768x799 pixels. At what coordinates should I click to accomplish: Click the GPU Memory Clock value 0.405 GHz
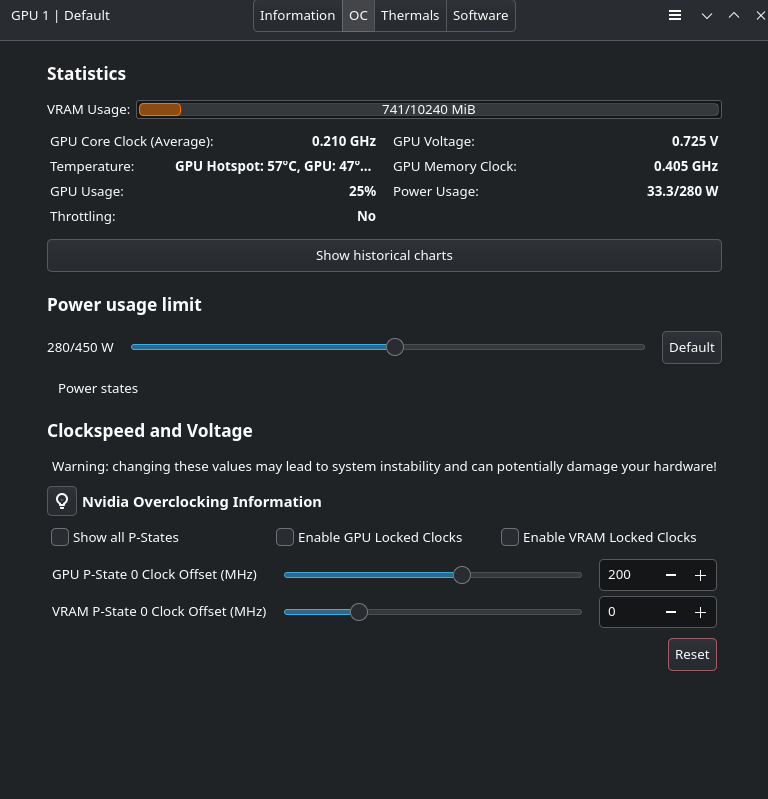pos(686,166)
